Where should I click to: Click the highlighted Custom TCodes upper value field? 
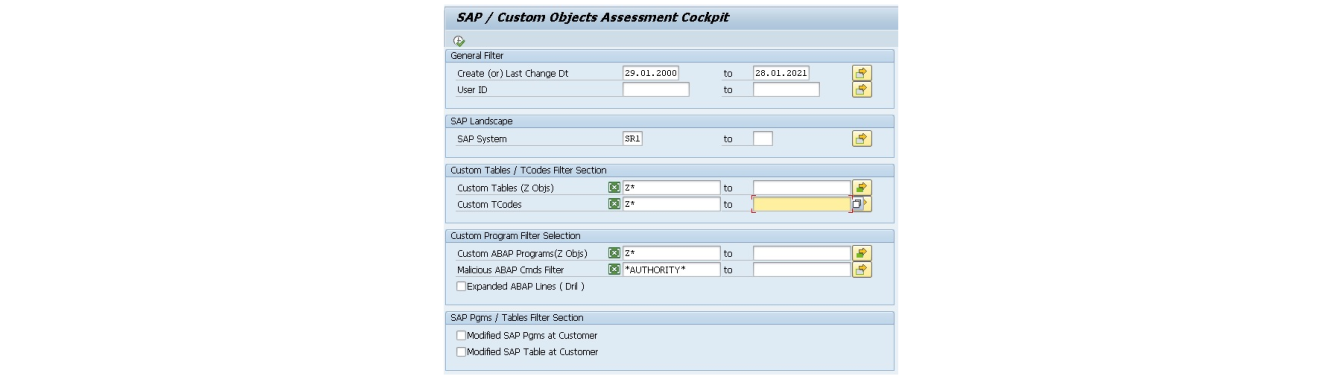tap(802, 204)
